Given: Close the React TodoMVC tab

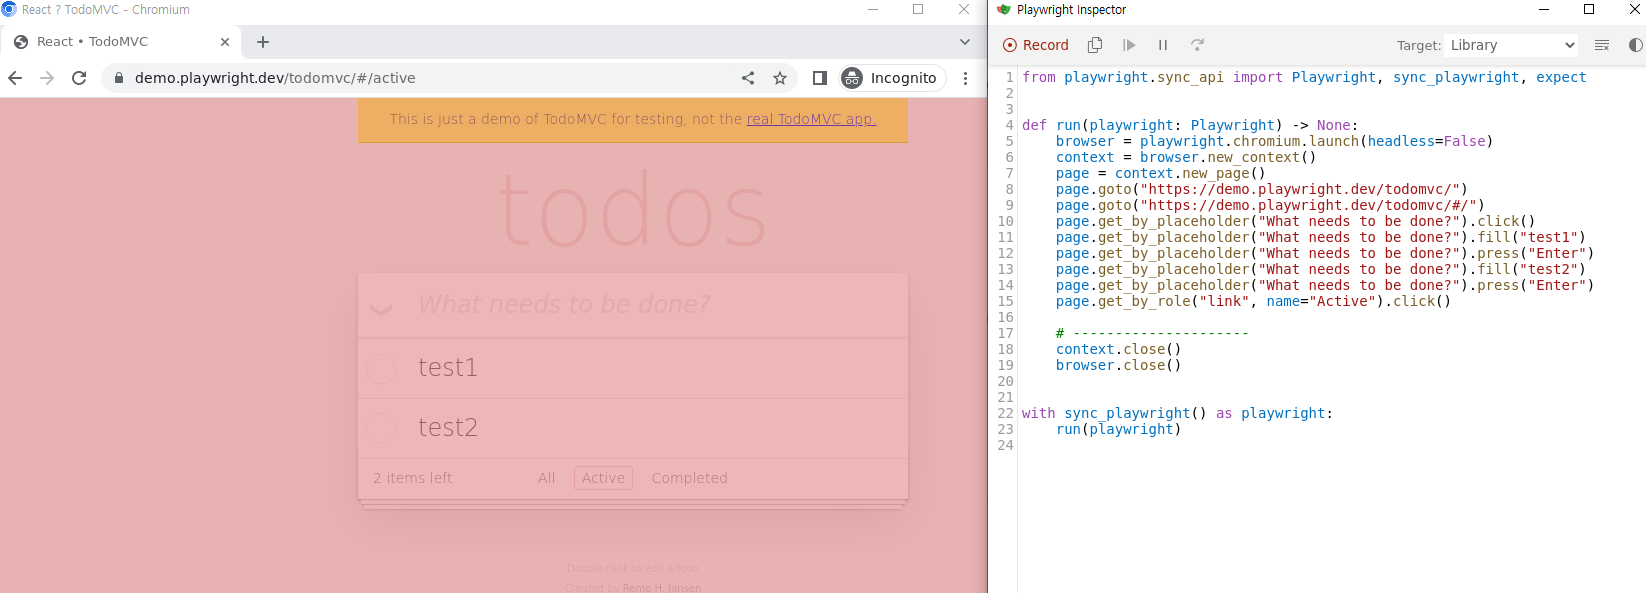Looking at the screenshot, I should pos(225,42).
